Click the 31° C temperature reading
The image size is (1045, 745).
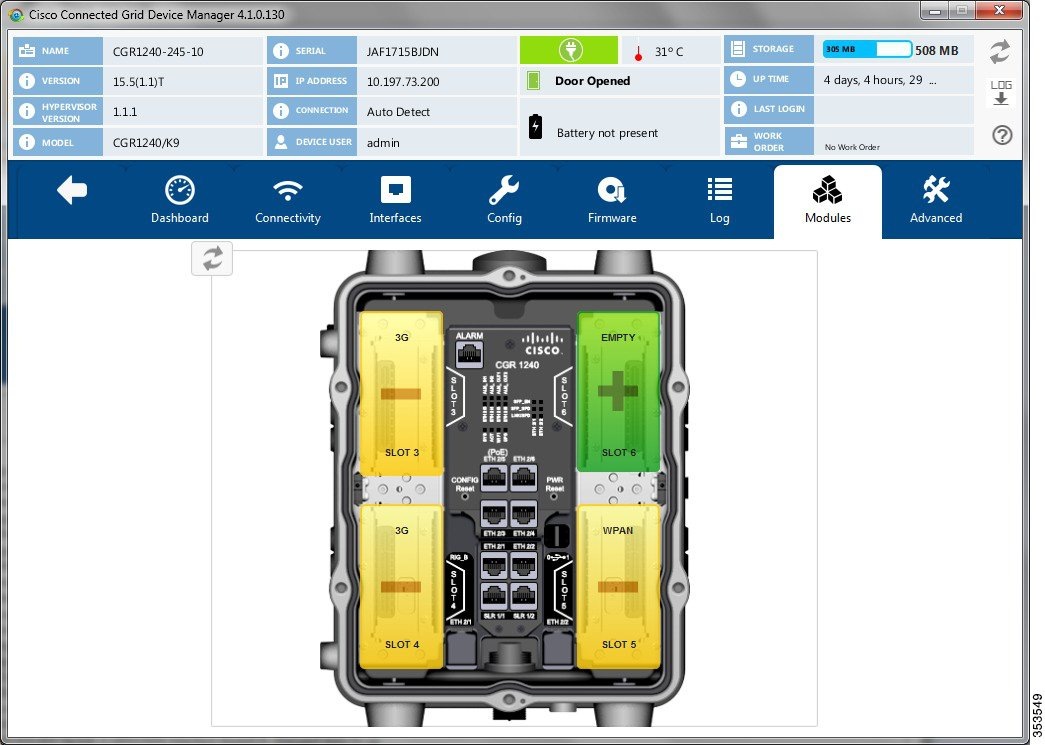pos(668,51)
